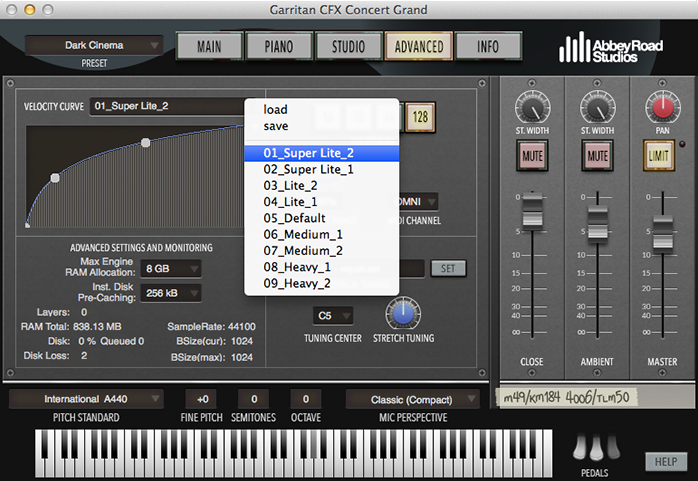Choose 06_Medium_1 from the list

point(321,234)
